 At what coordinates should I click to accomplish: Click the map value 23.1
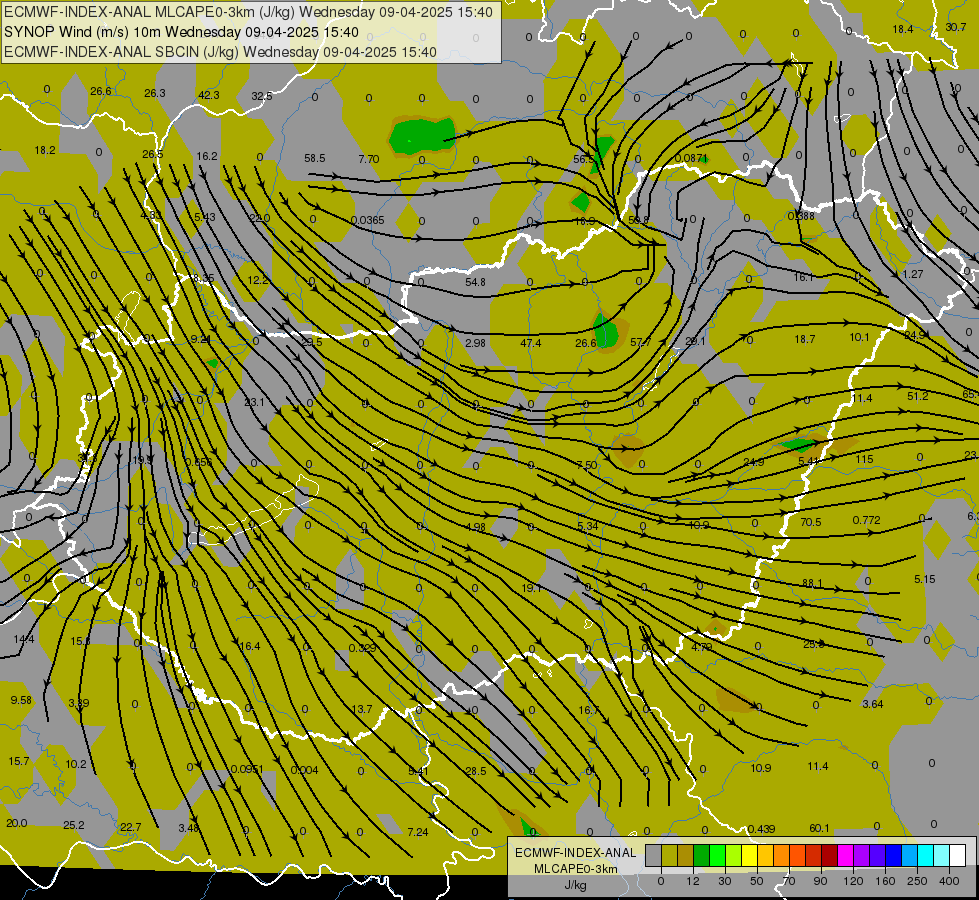coord(254,402)
